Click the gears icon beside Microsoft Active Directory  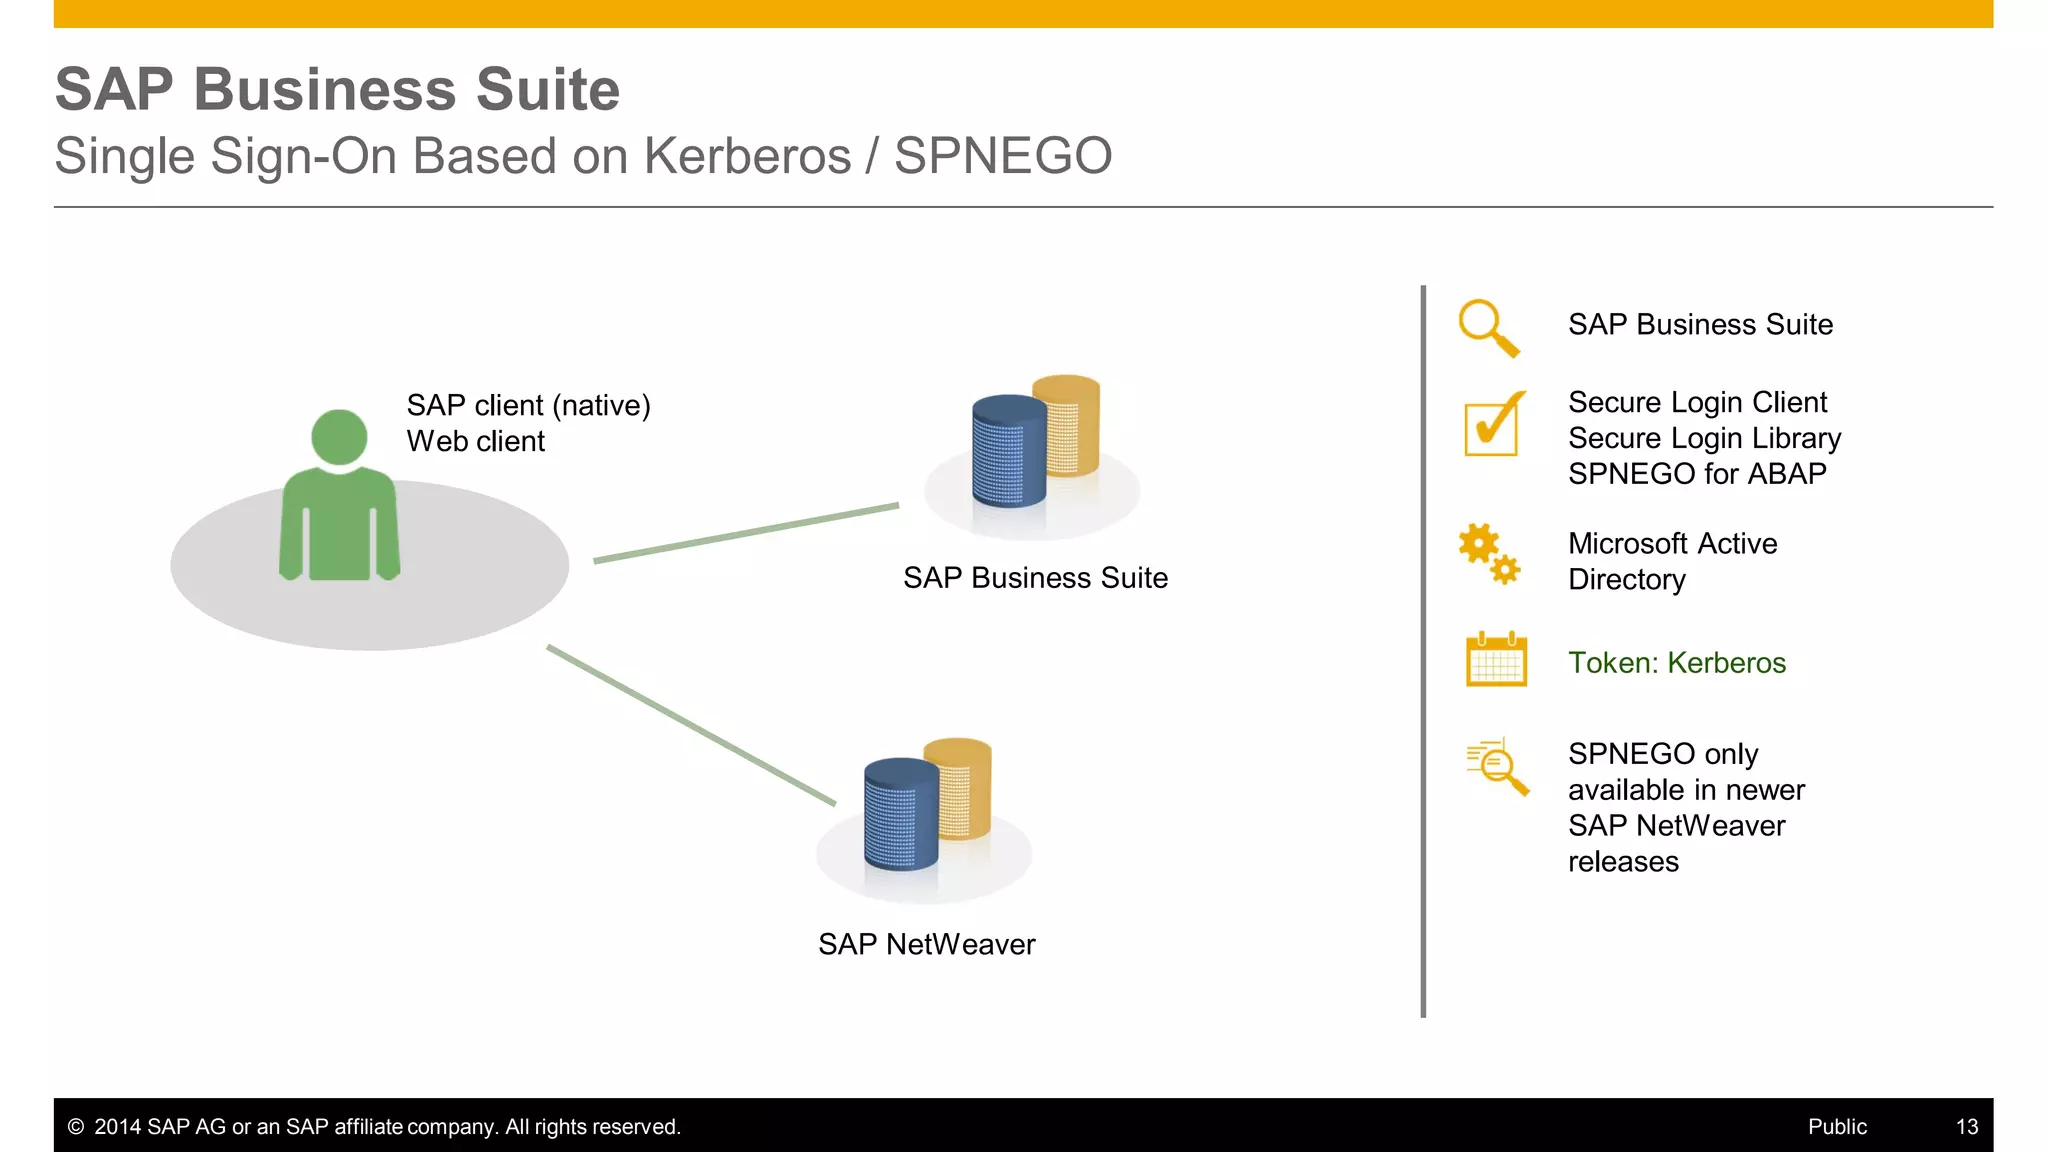(x=1489, y=553)
